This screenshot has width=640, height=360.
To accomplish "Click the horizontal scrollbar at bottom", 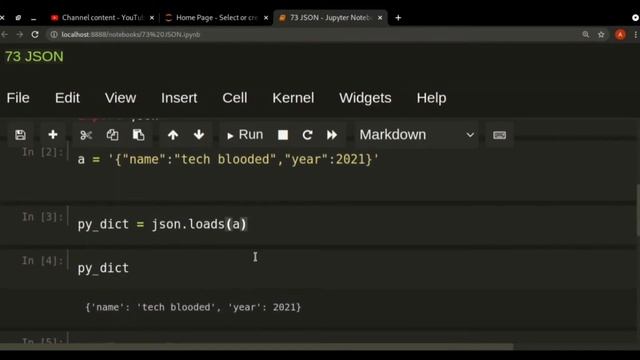I will 256,347.
